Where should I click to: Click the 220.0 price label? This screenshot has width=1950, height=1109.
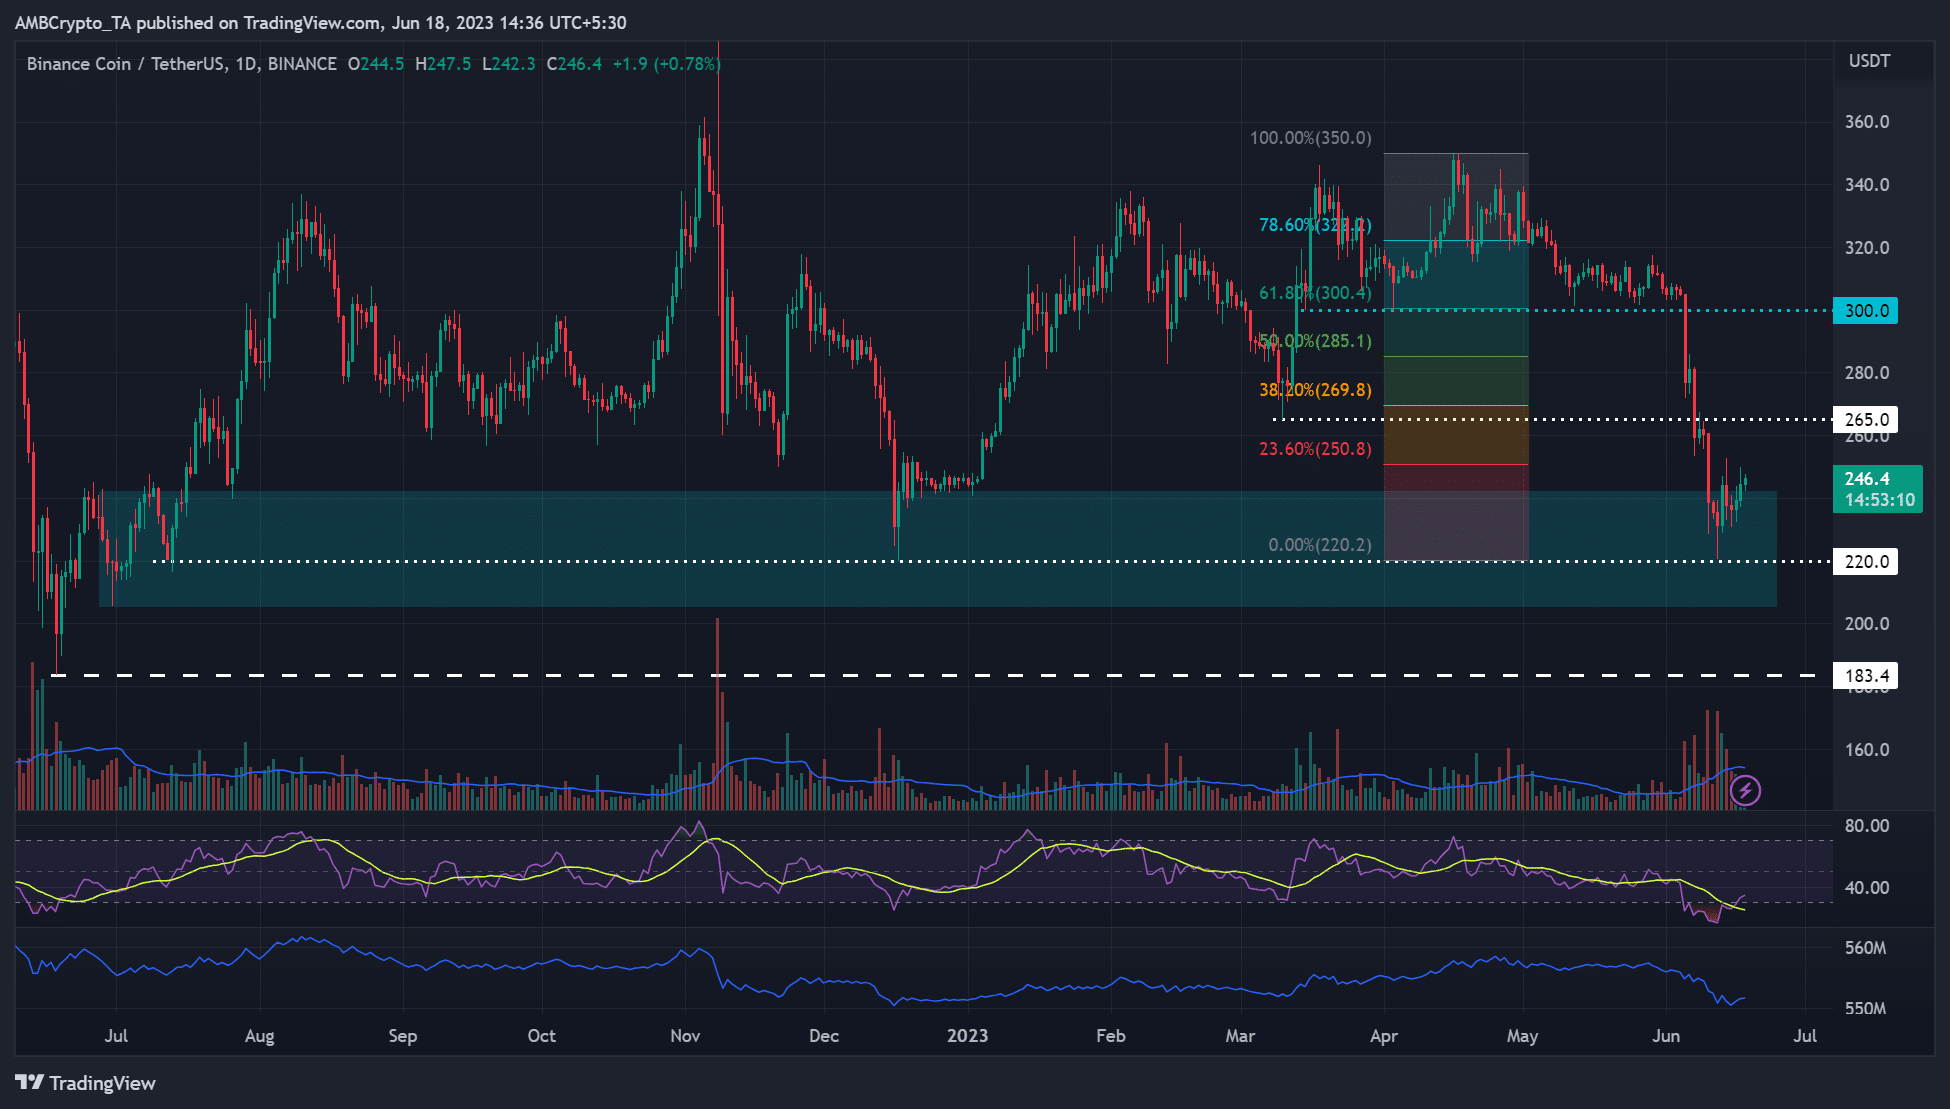pyautogui.click(x=1865, y=562)
